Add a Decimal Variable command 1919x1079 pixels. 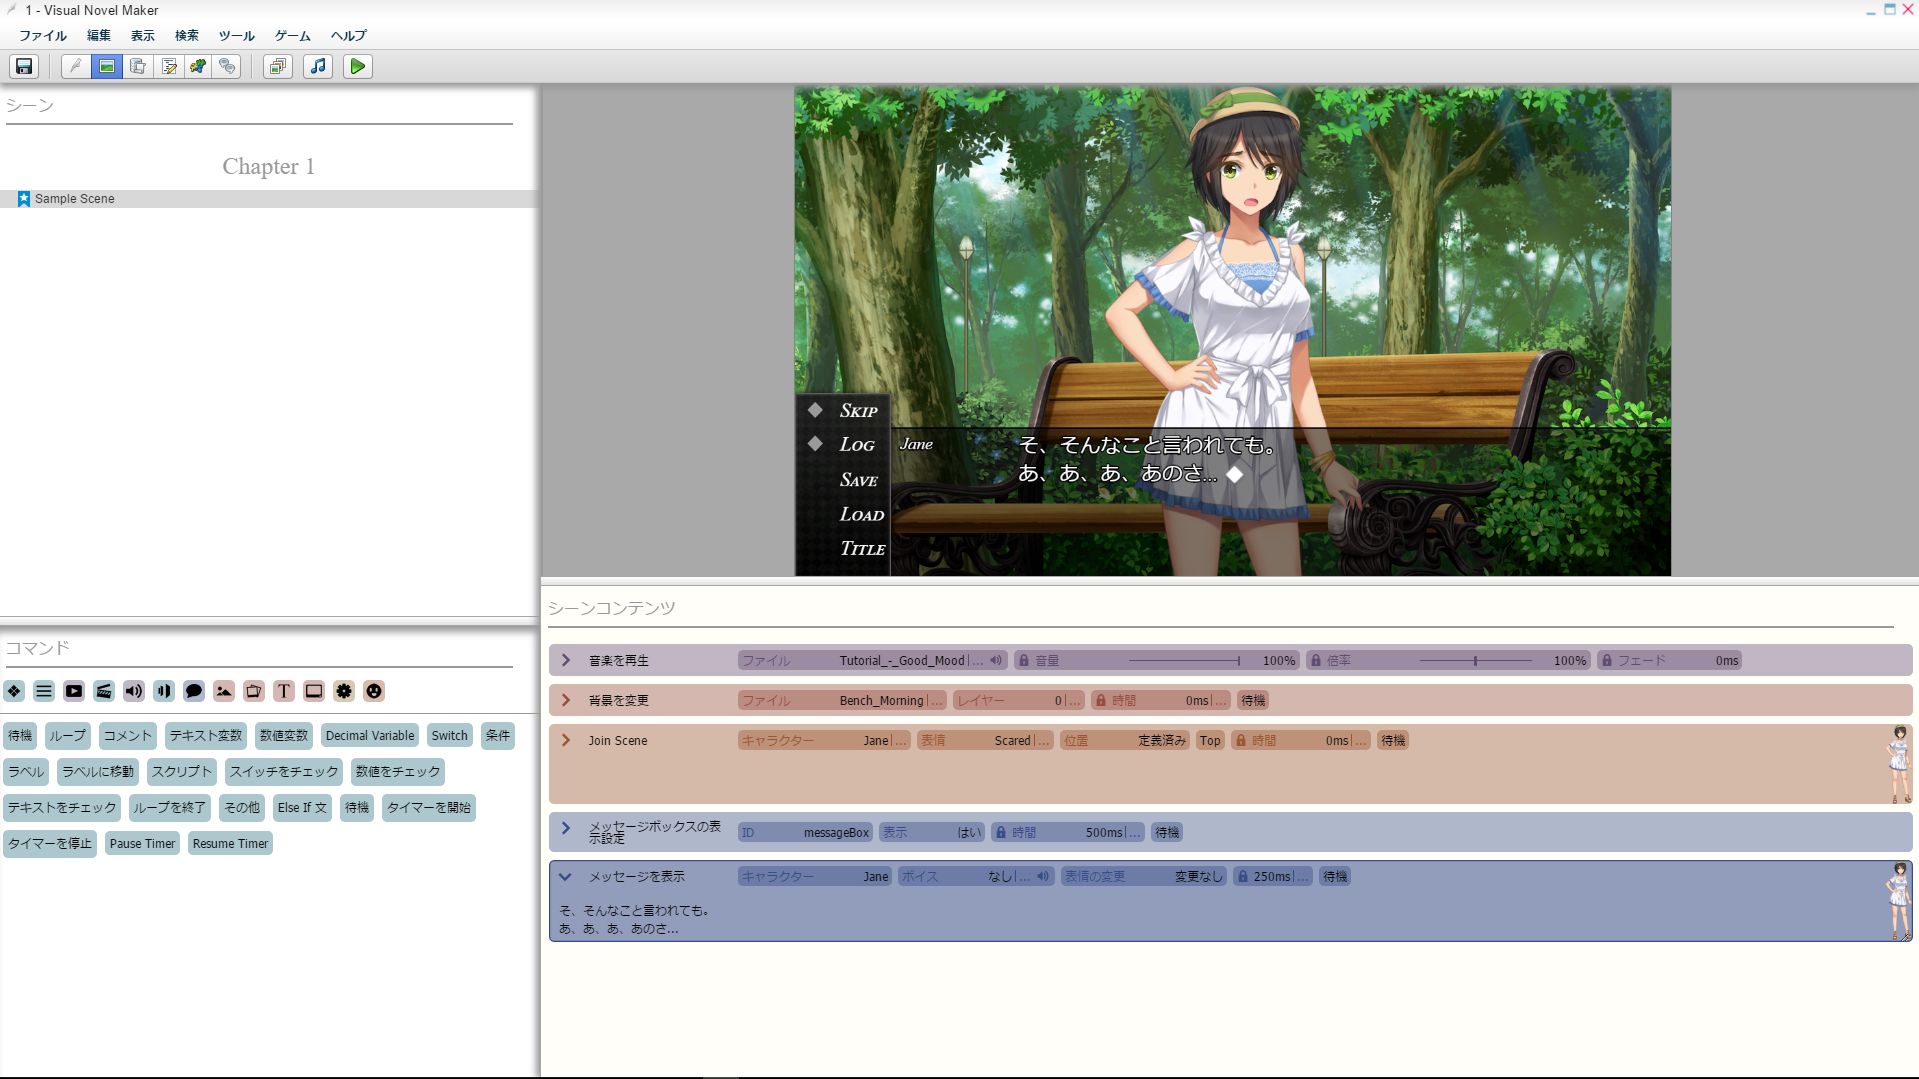370,736
